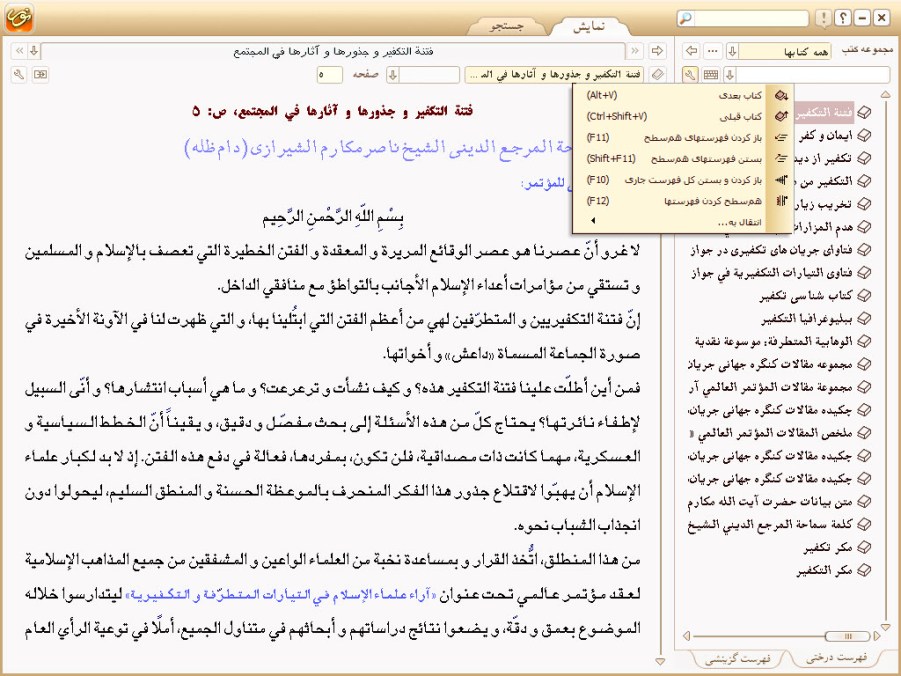Click the ellipsis button beside همه کتابها

tap(713, 51)
